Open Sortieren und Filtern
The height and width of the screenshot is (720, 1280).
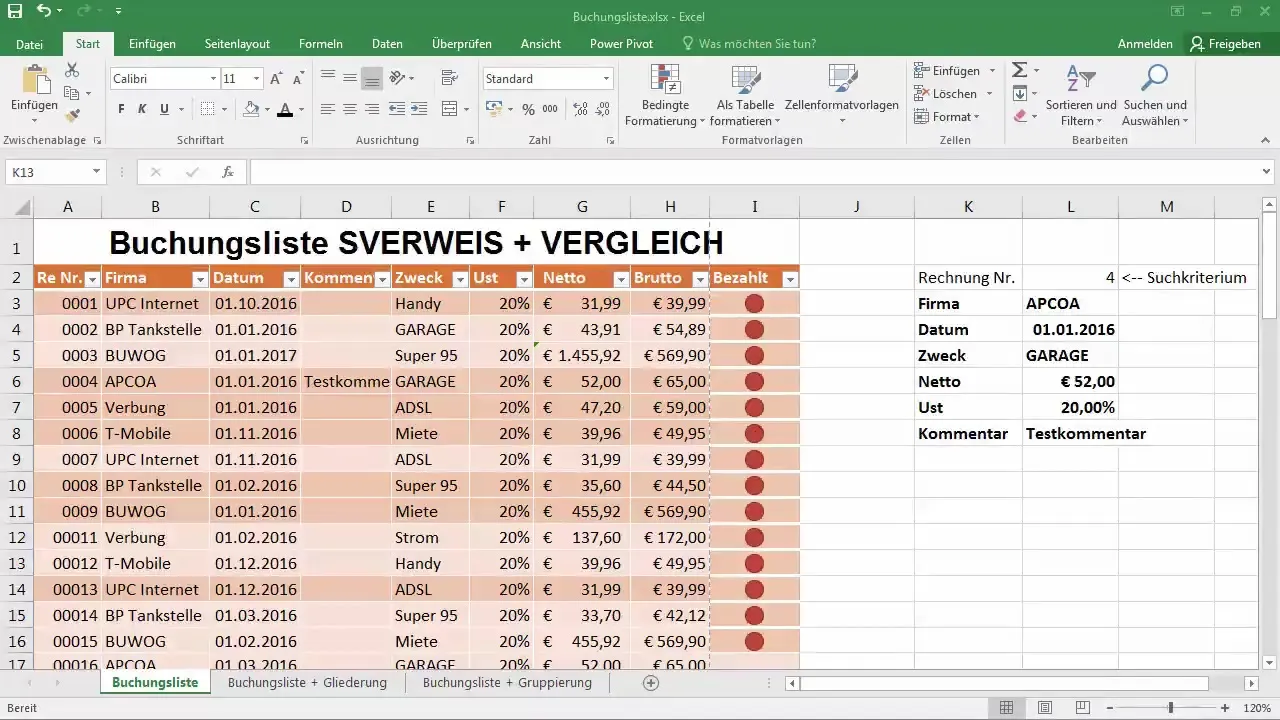[1081, 96]
